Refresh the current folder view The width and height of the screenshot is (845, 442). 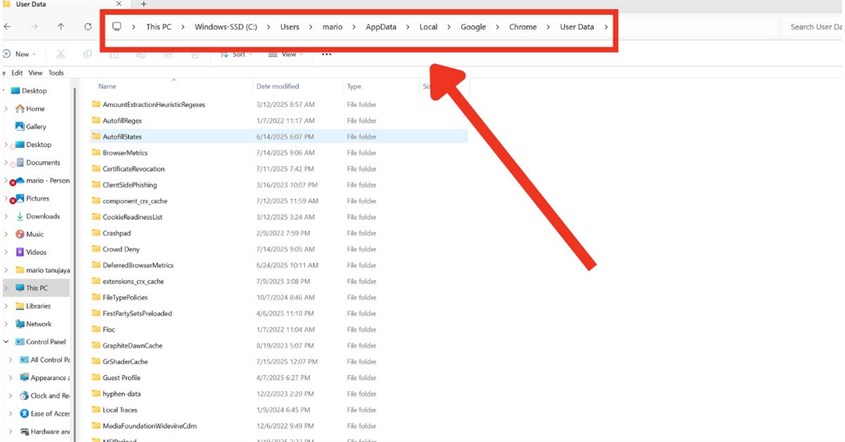pyautogui.click(x=88, y=26)
